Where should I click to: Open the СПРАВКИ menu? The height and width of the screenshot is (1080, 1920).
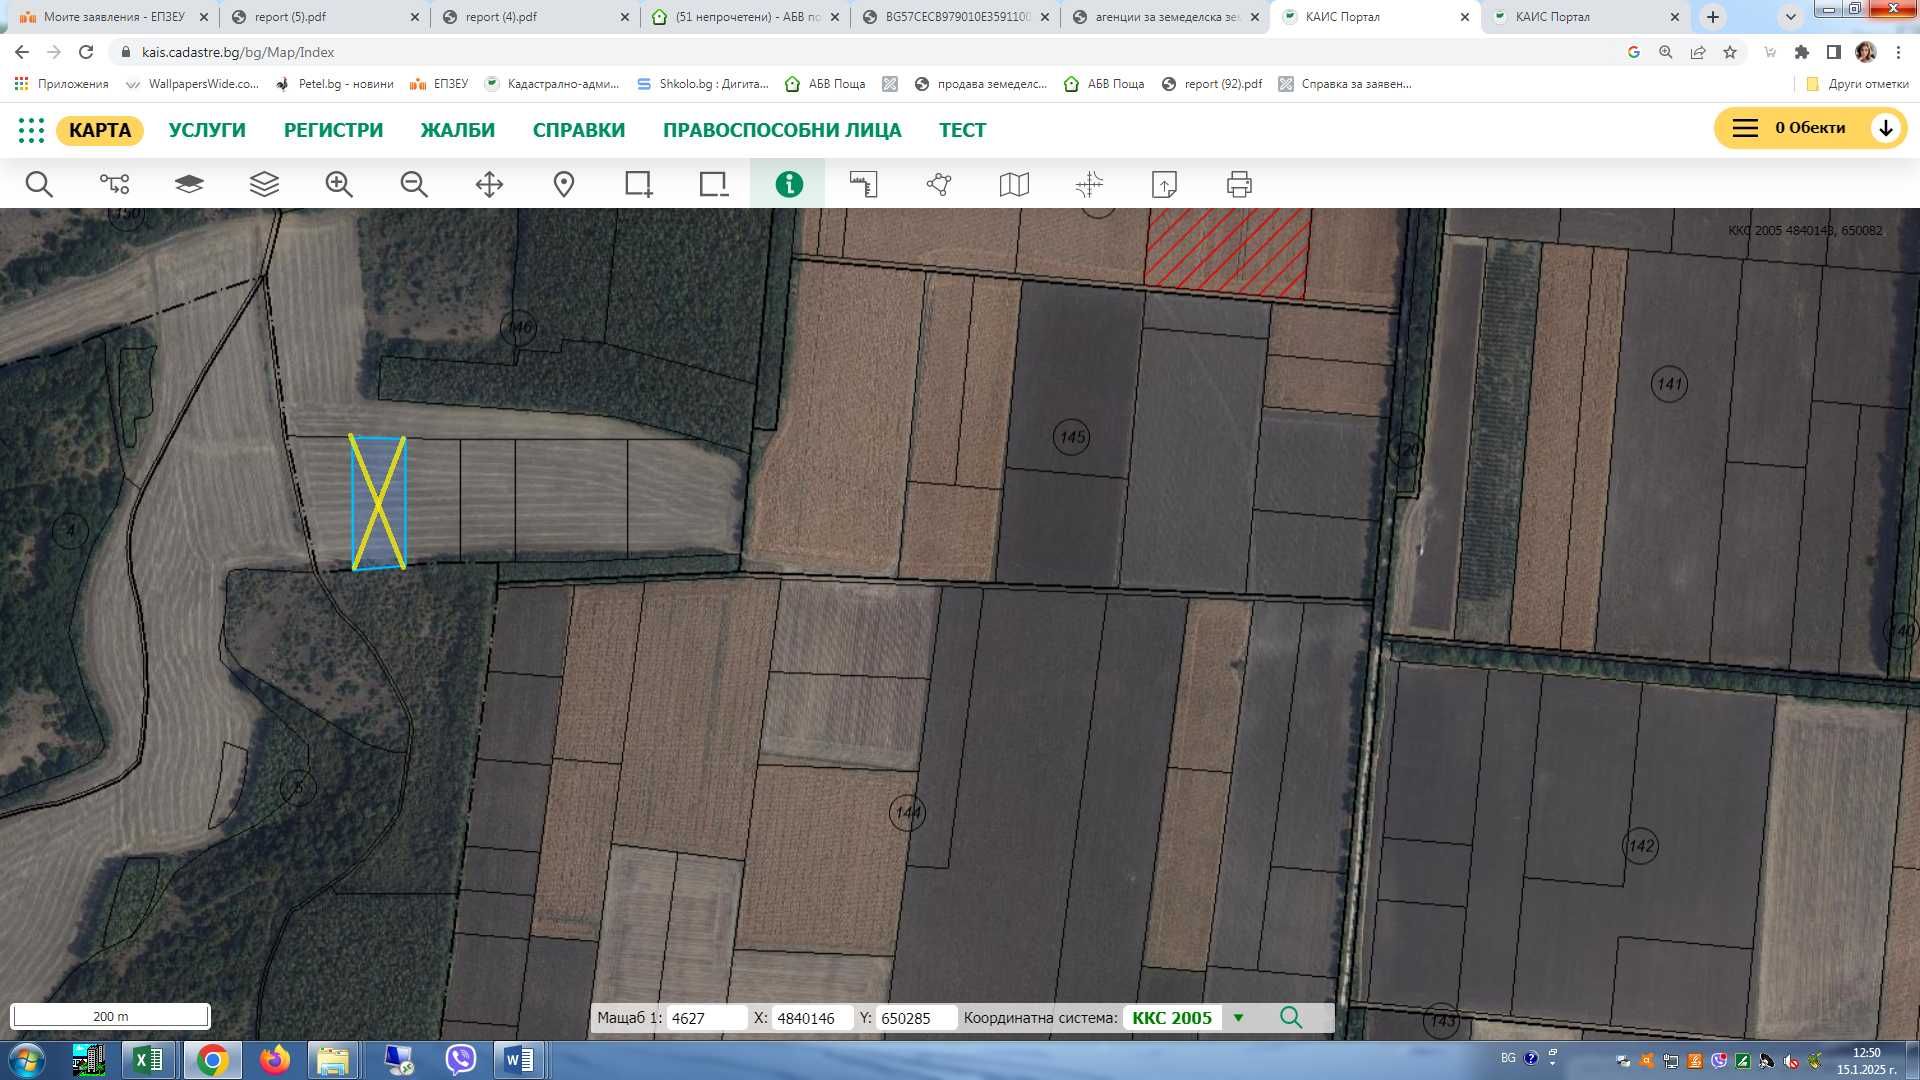click(x=579, y=130)
